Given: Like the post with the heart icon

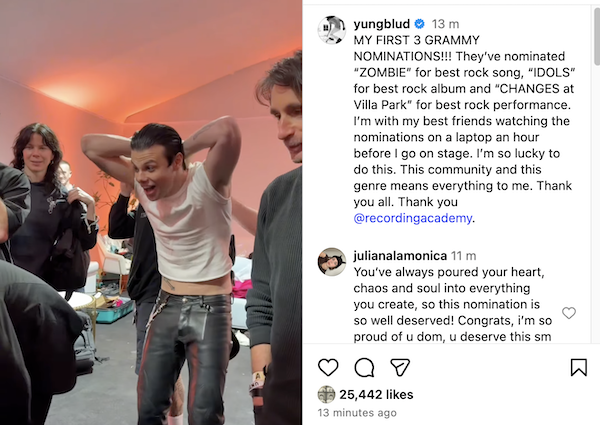Looking at the screenshot, I should tap(328, 367).
